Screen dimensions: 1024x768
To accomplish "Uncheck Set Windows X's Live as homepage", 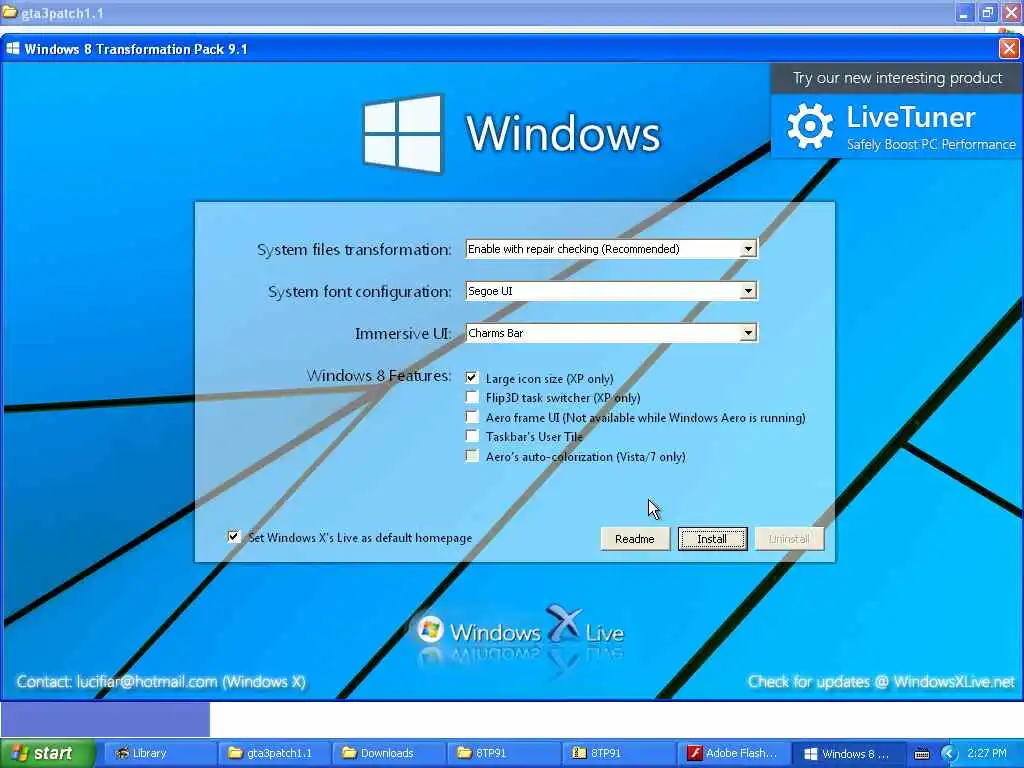I will click(234, 537).
